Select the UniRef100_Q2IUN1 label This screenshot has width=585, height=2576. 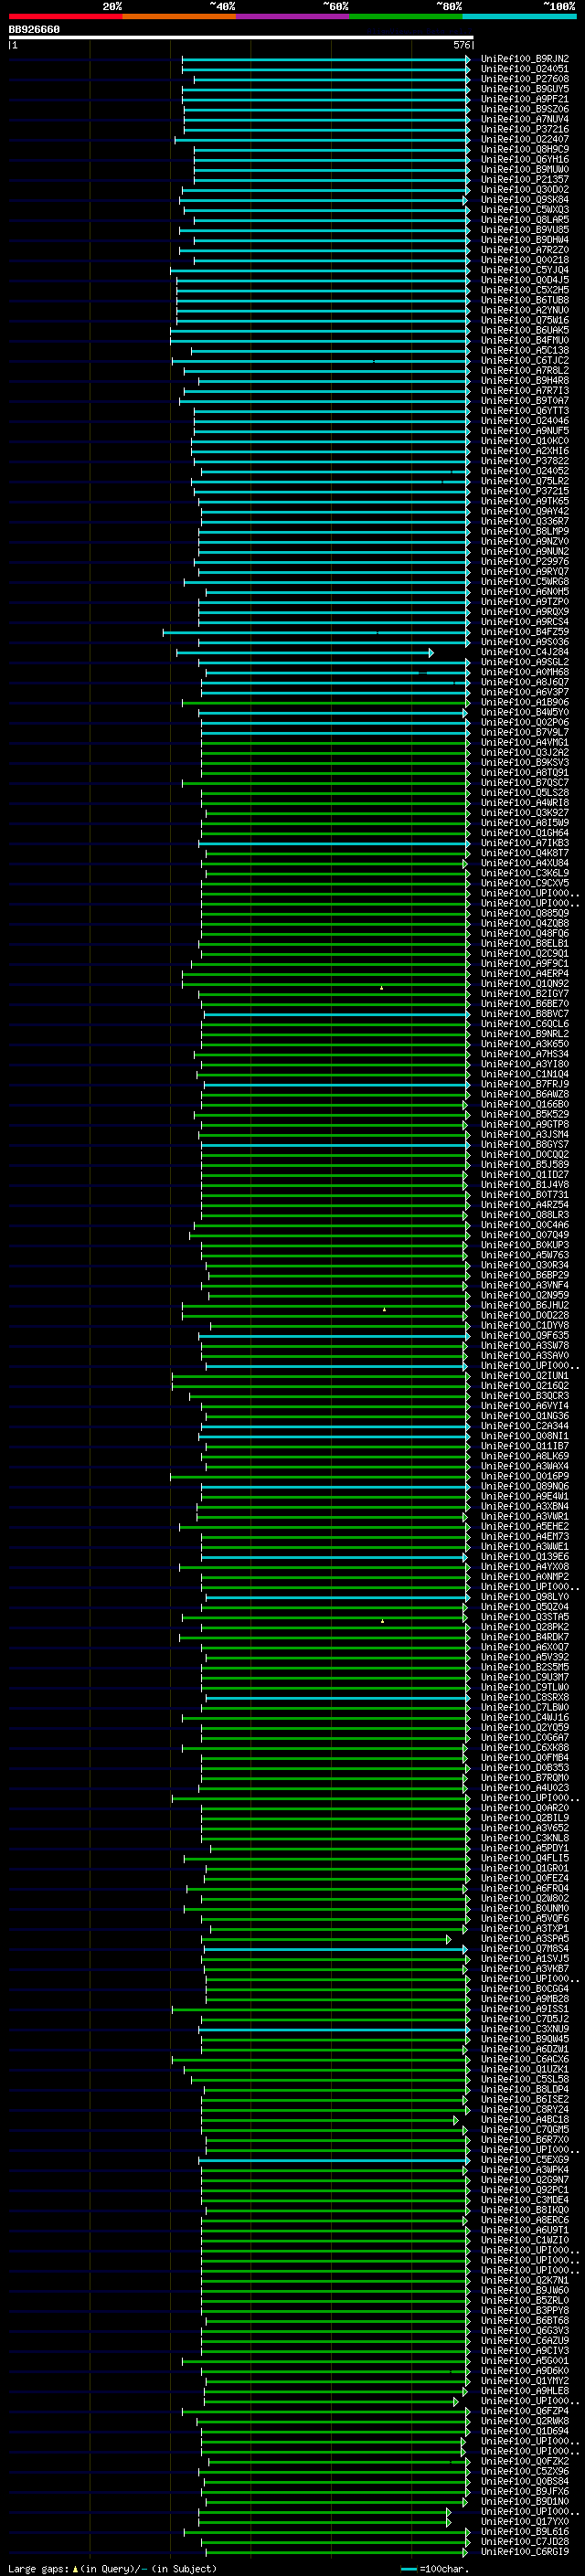[x=525, y=1376]
